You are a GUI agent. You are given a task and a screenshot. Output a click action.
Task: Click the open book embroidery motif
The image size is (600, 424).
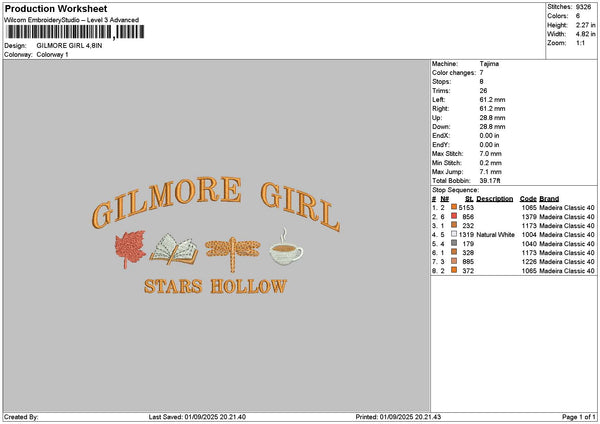pyautogui.click(x=174, y=249)
